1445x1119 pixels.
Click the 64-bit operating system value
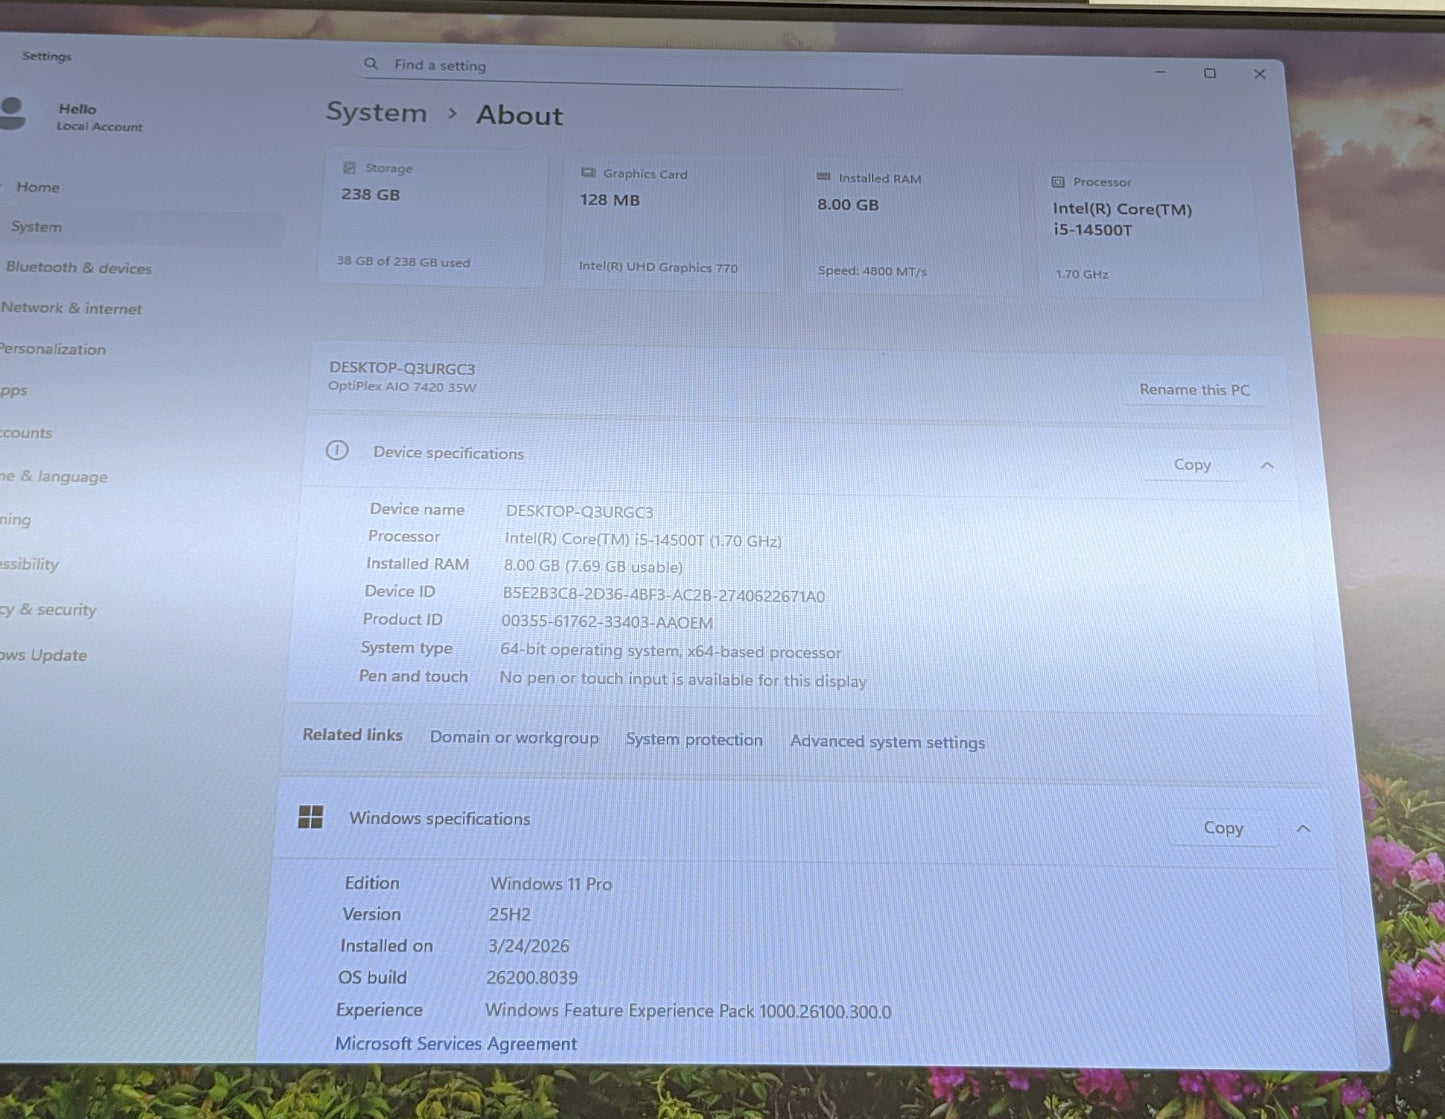click(671, 651)
